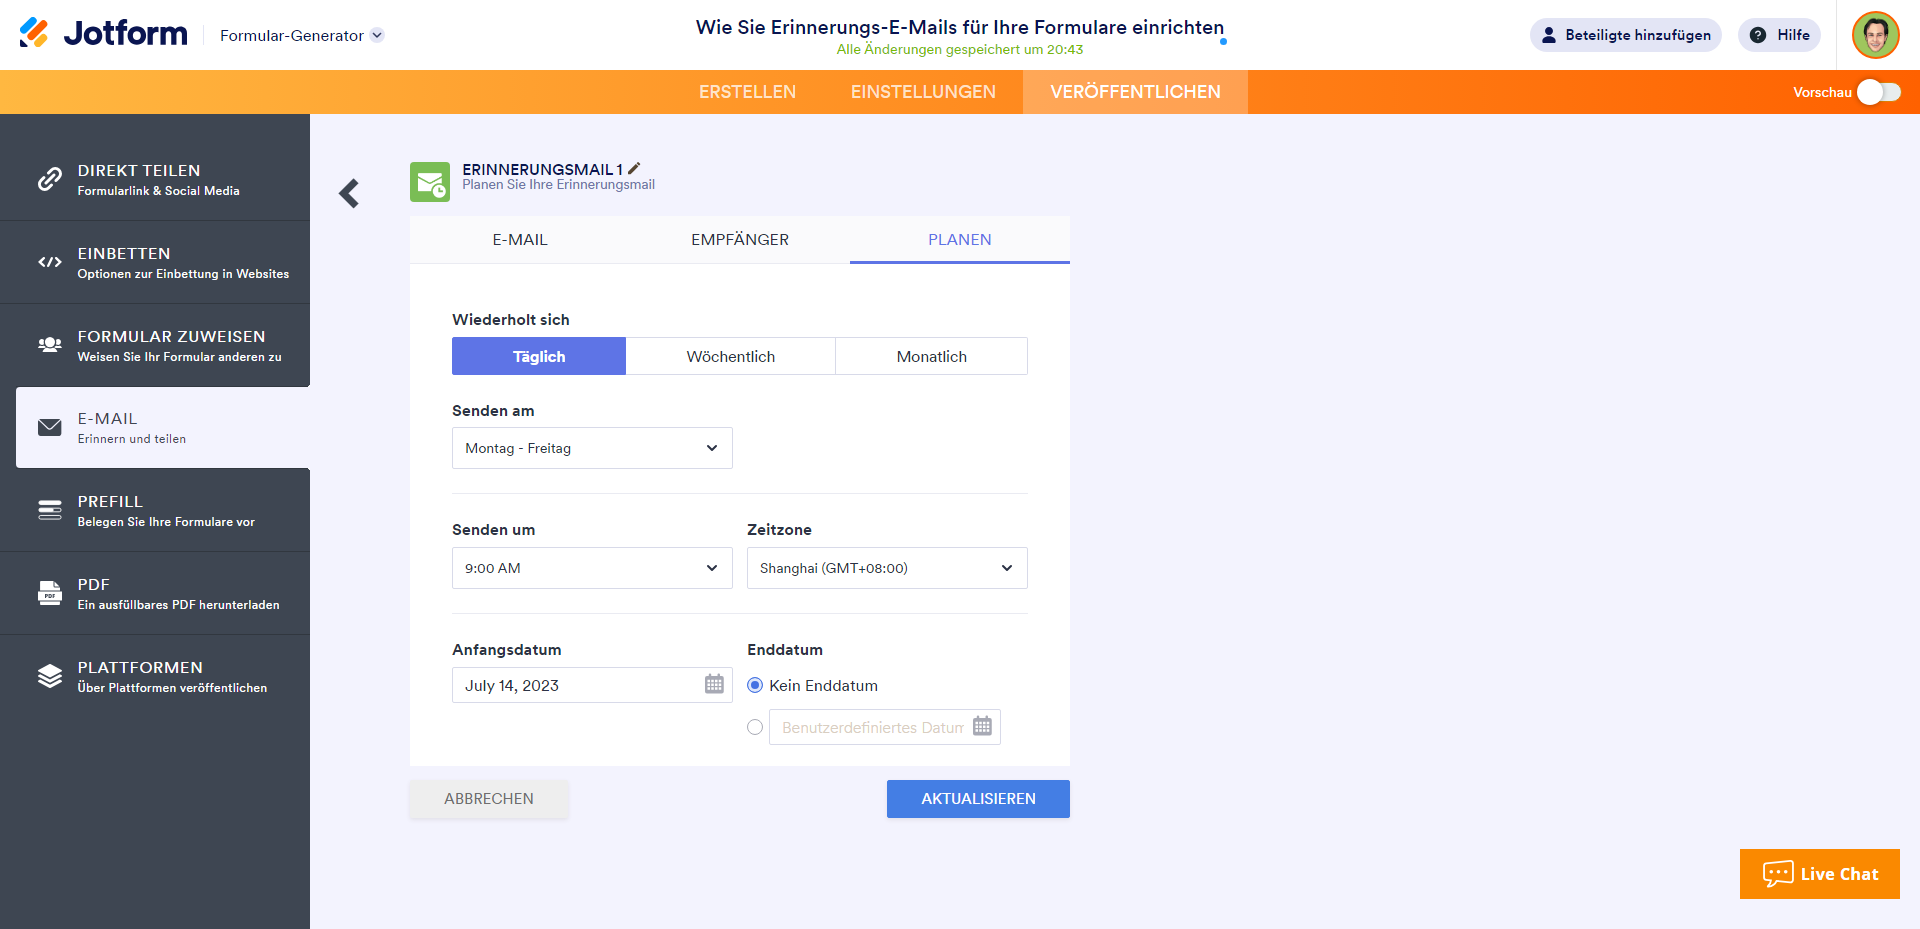Open the PDF sidebar icon
Viewport: 1920px width, 929px height.
pos(50,593)
